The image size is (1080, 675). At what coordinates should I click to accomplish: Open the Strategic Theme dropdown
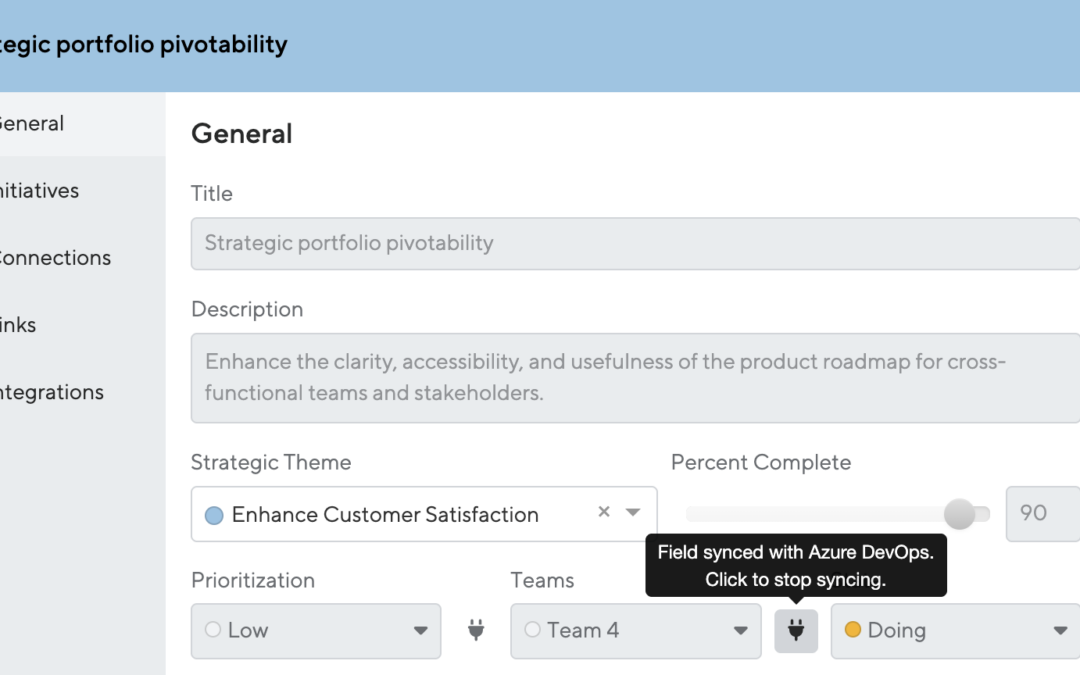(633, 512)
